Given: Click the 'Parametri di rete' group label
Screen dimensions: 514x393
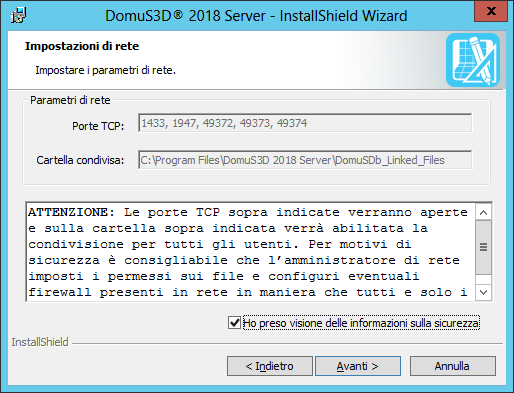Looking at the screenshot, I should coord(70,100).
